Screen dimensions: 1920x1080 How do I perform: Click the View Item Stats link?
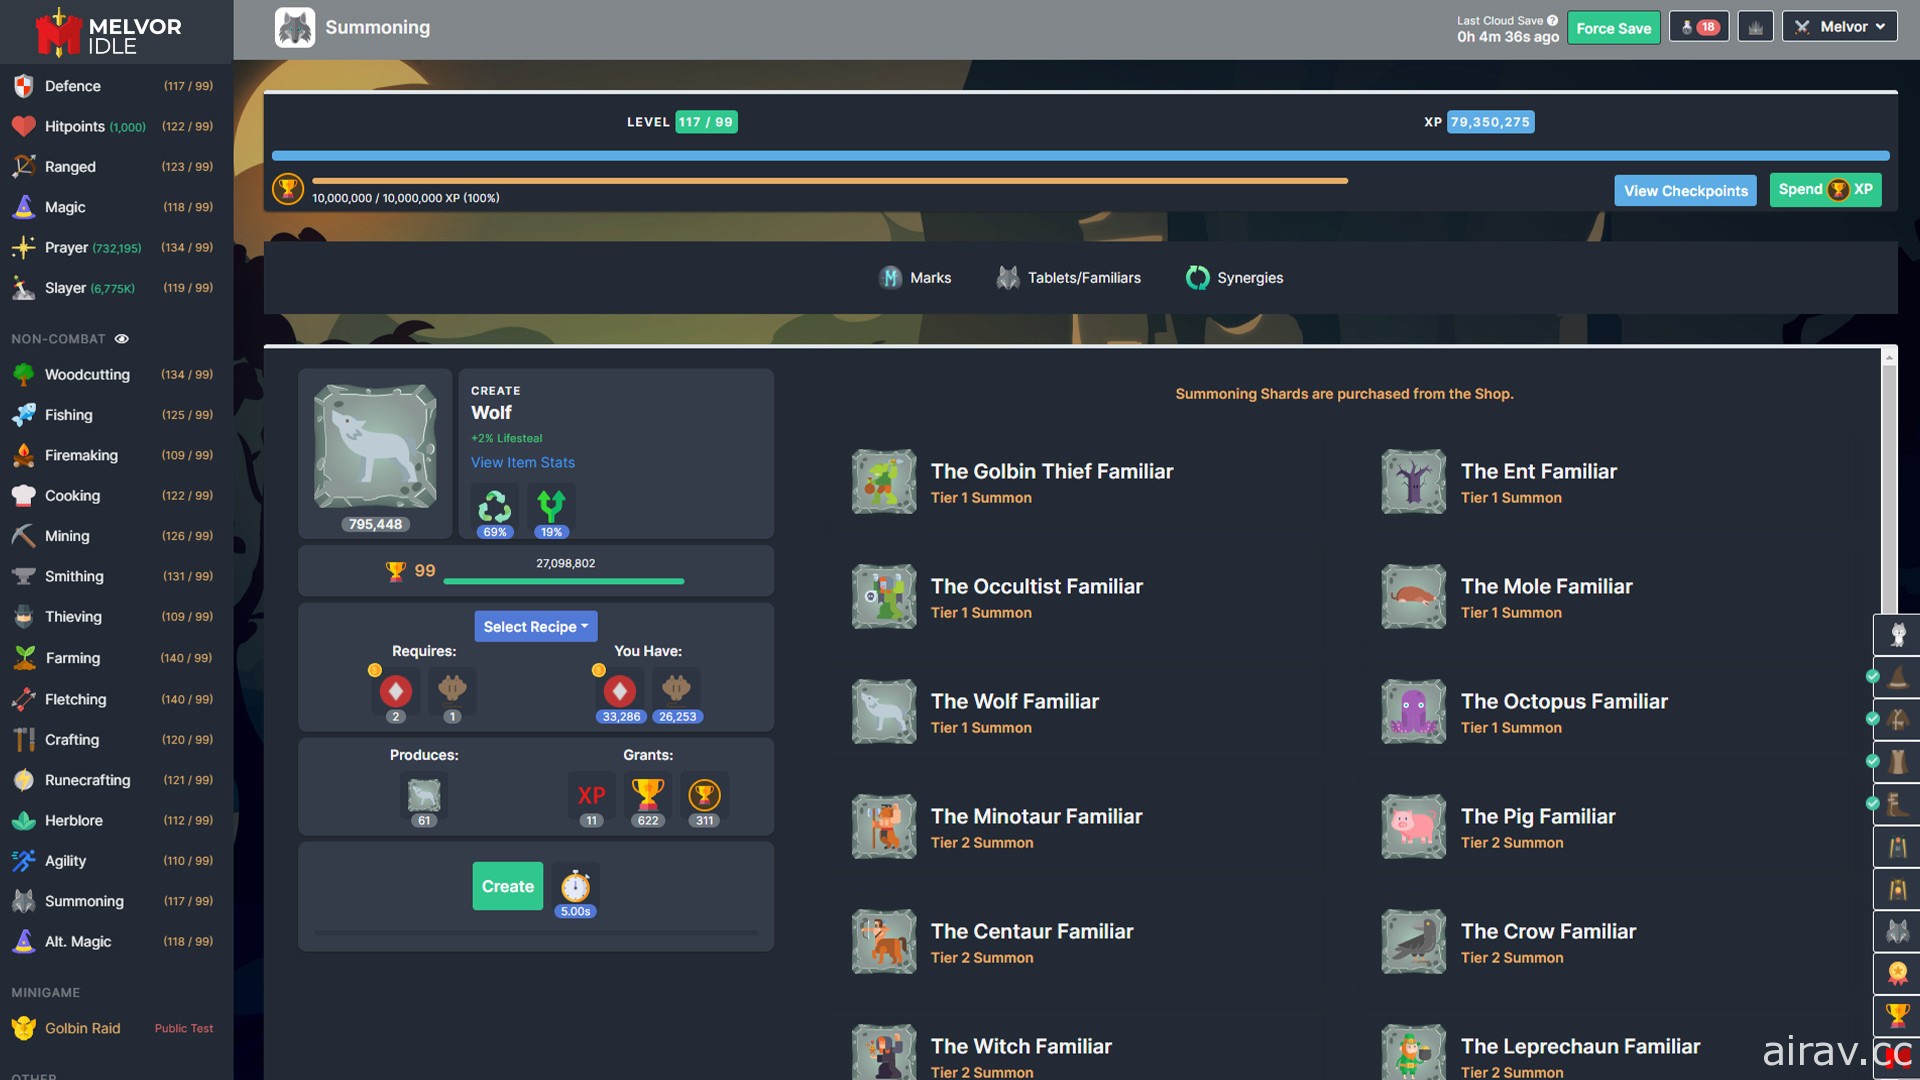[522, 463]
